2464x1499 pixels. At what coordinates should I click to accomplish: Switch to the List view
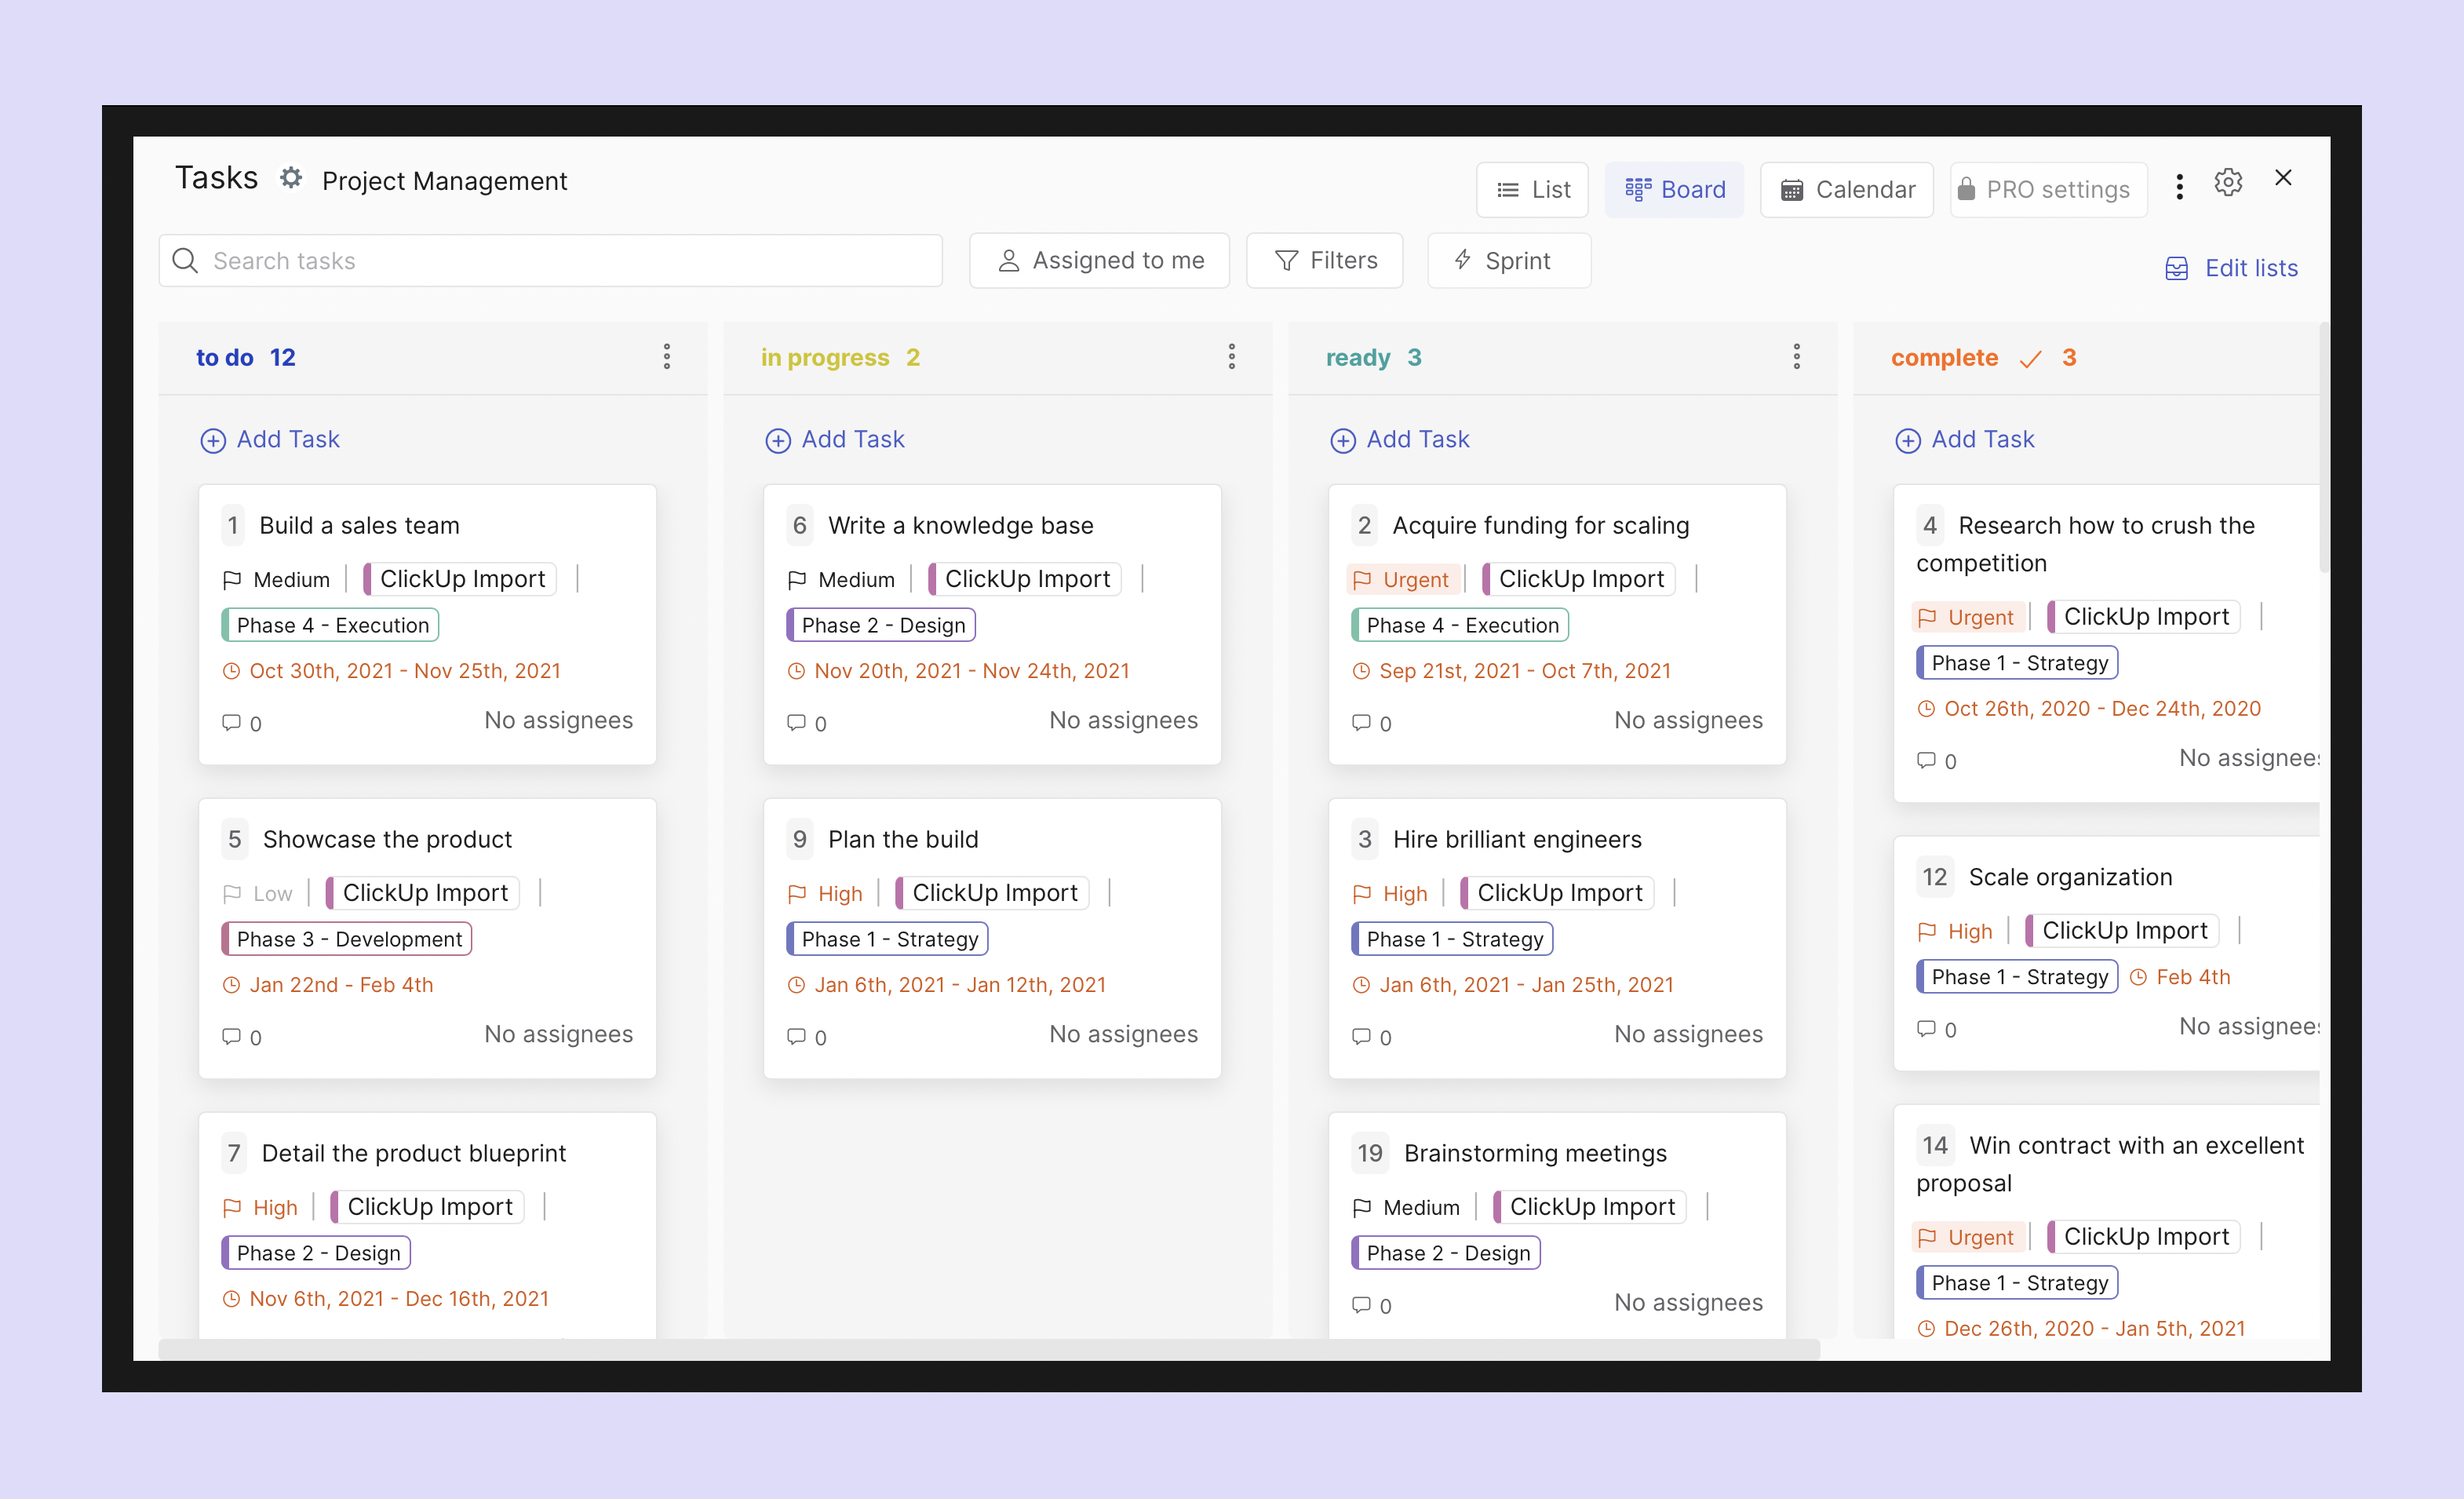pyautogui.click(x=1532, y=190)
